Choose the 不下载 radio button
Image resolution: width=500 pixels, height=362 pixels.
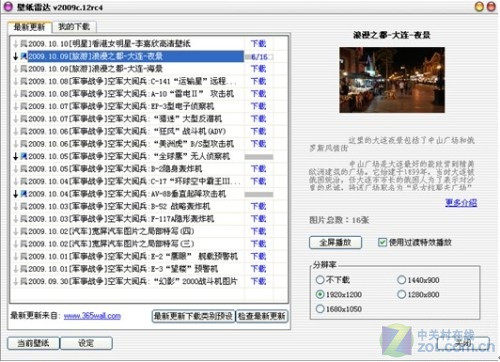pos(320,280)
